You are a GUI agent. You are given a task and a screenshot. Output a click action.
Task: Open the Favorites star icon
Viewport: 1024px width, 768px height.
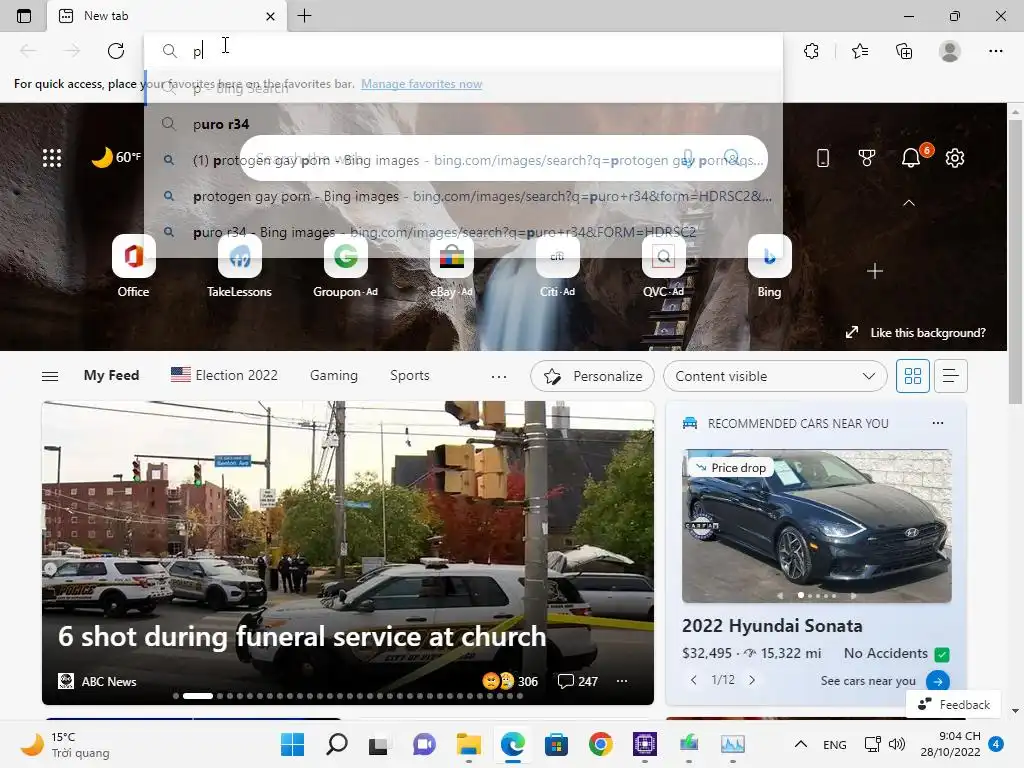tap(859, 51)
